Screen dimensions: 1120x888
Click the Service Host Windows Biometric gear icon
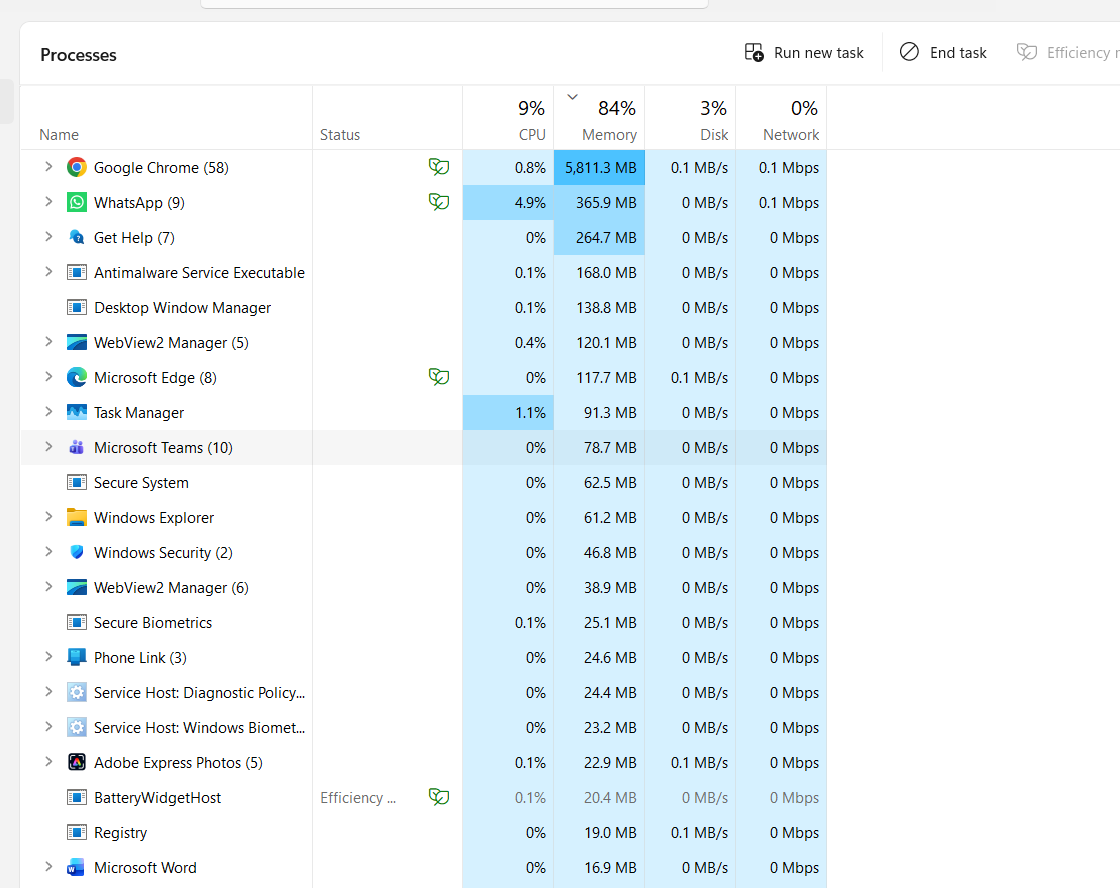coord(76,727)
